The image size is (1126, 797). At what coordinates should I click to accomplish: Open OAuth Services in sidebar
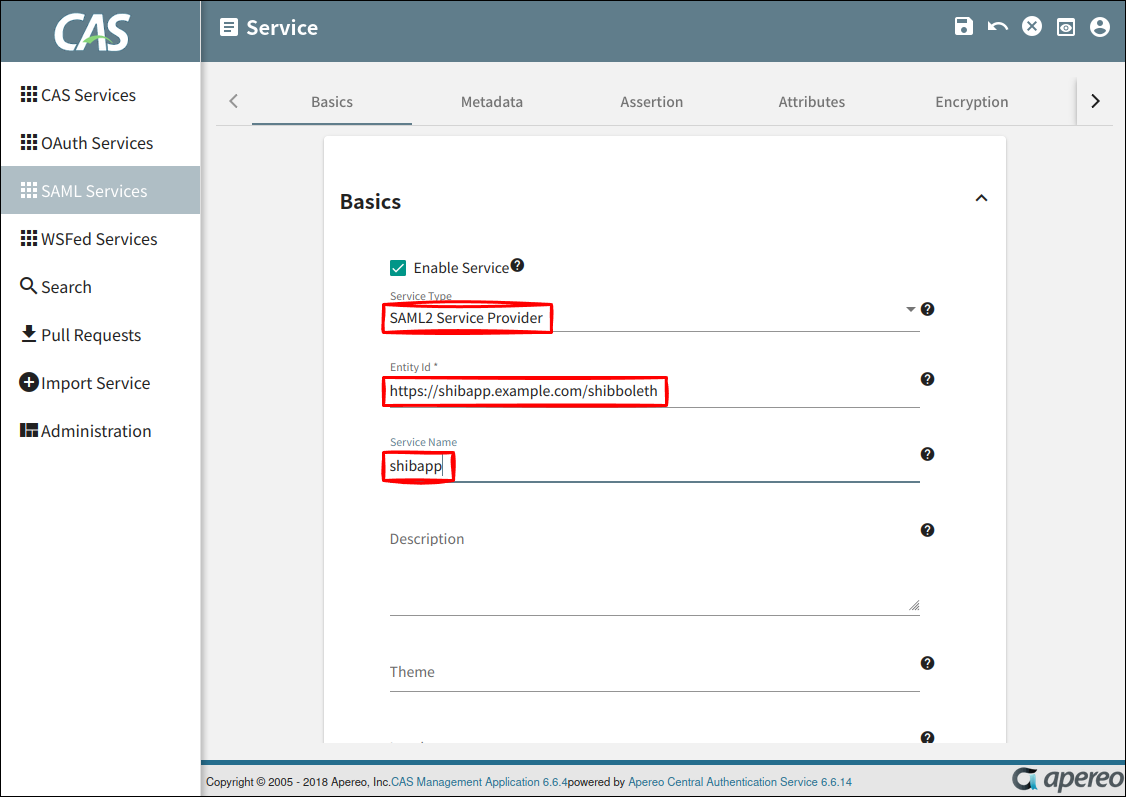[x=97, y=143]
